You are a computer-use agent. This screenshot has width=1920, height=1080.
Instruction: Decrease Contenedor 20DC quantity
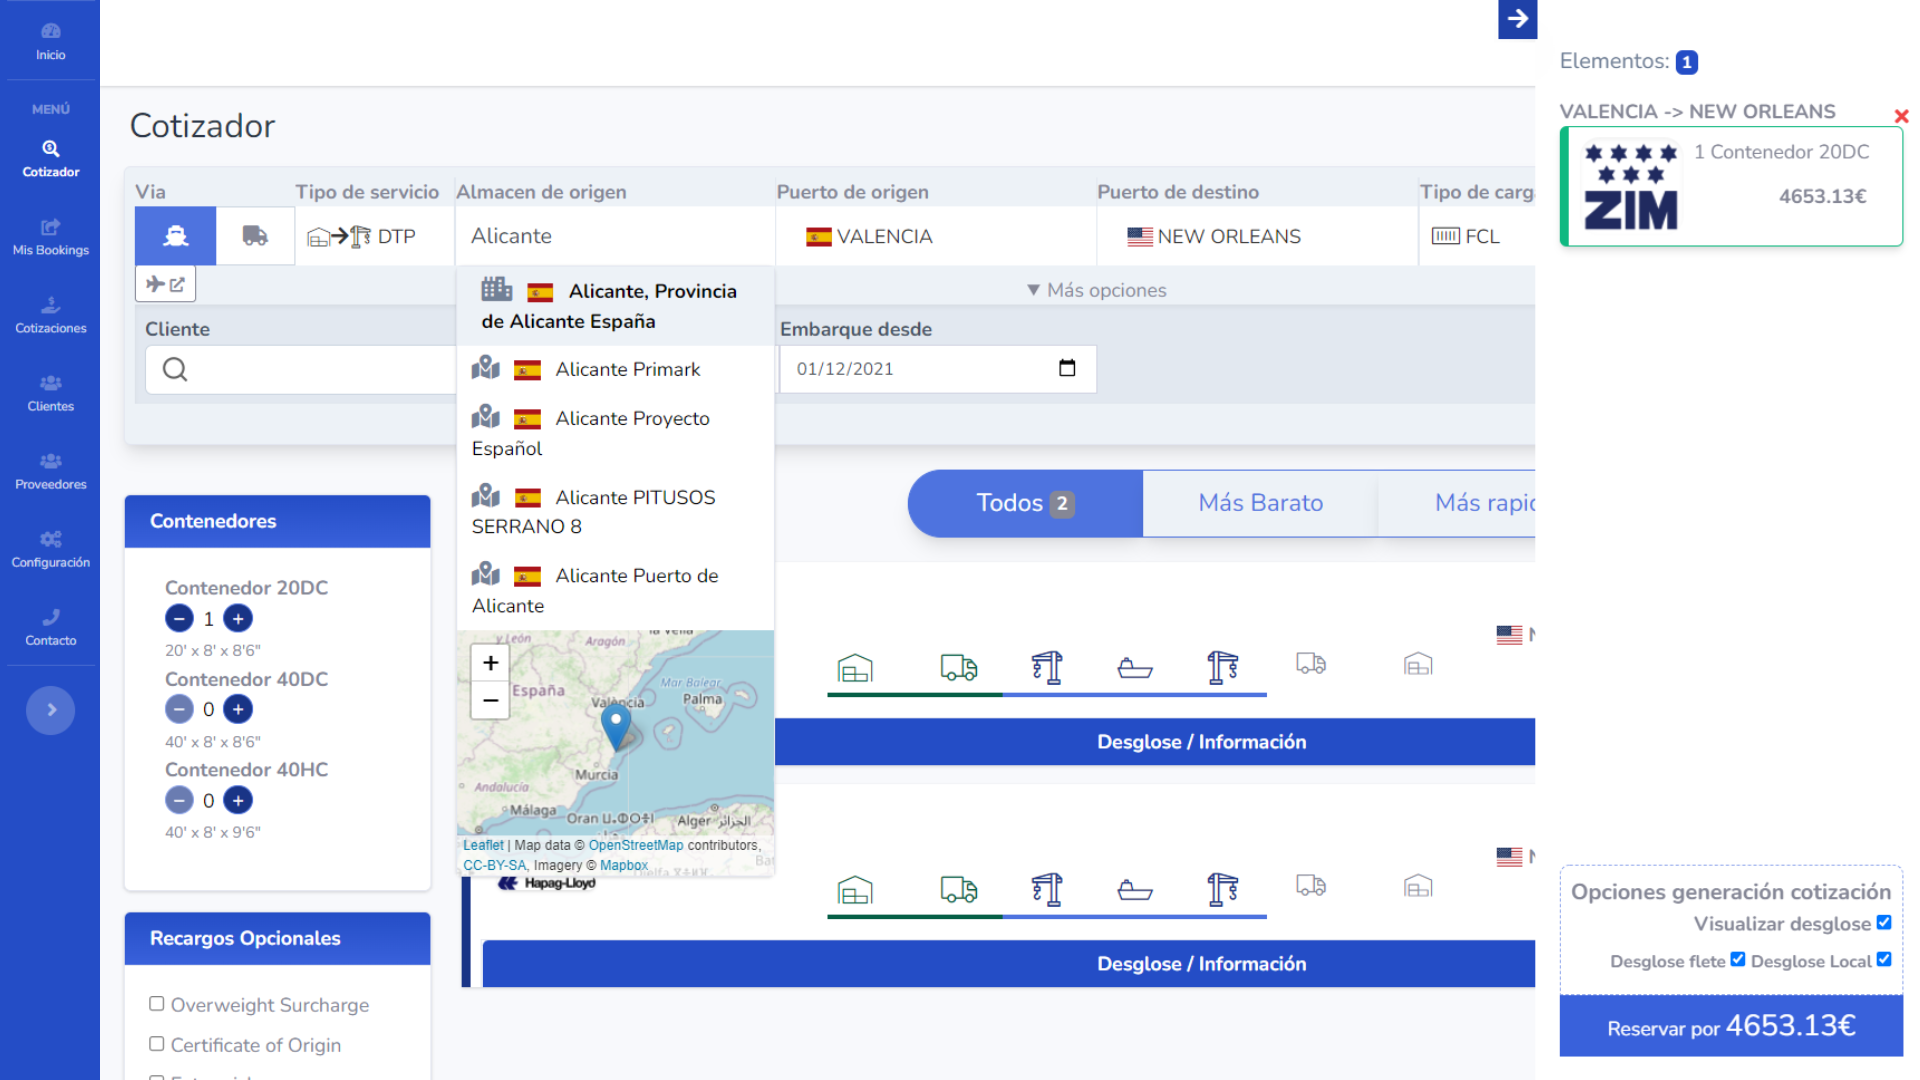(x=179, y=618)
